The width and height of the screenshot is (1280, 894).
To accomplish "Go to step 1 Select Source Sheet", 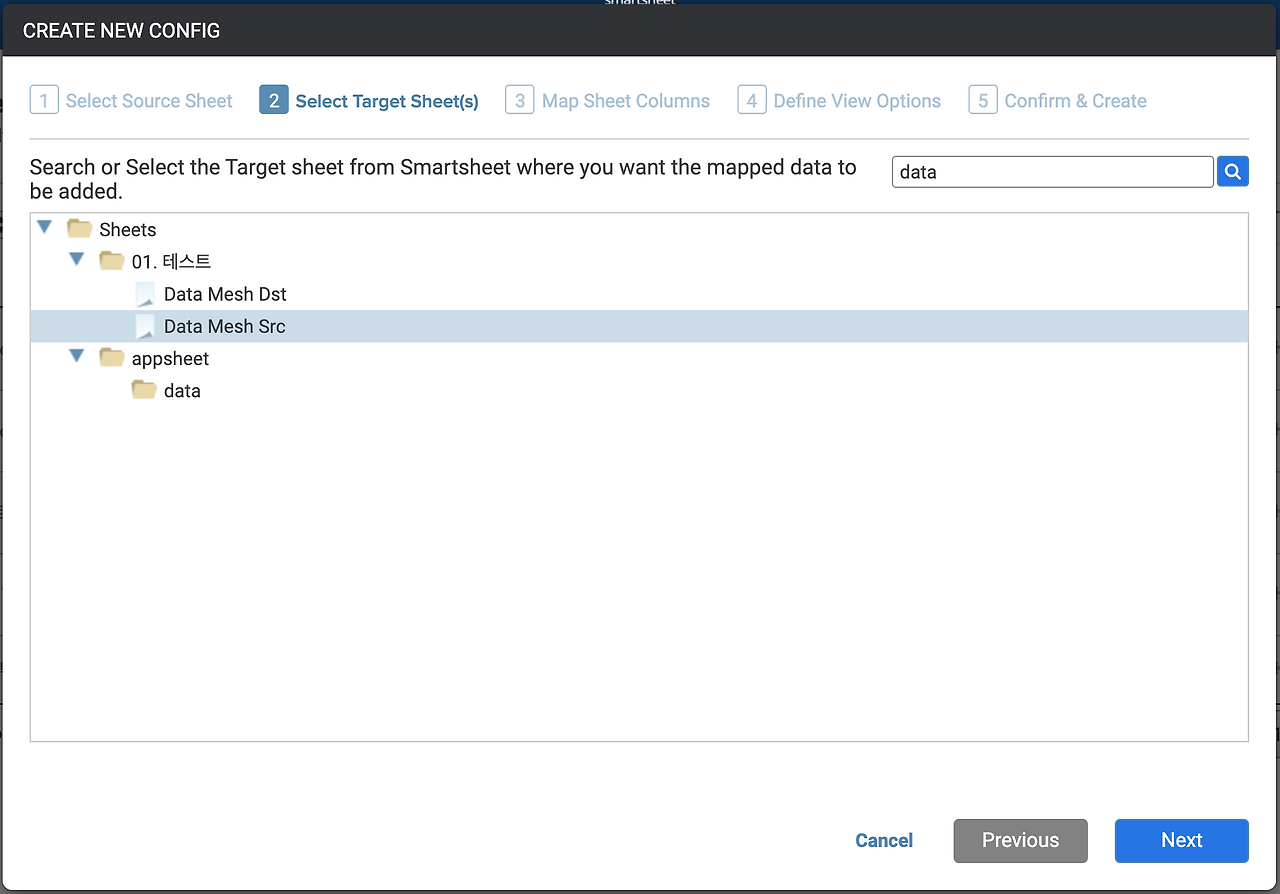I will pyautogui.click(x=131, y=101).
